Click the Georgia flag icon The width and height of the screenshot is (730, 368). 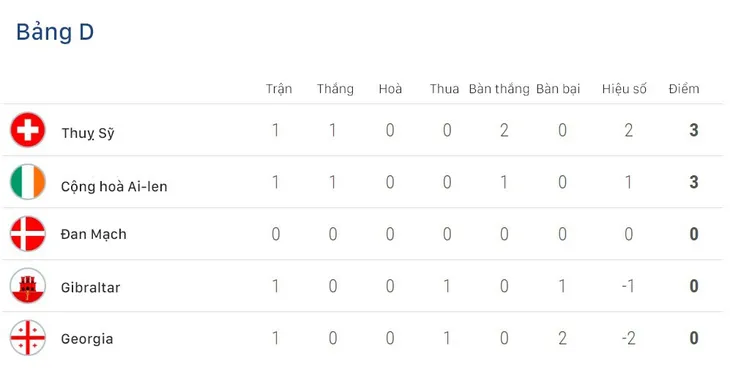point(28,338)
